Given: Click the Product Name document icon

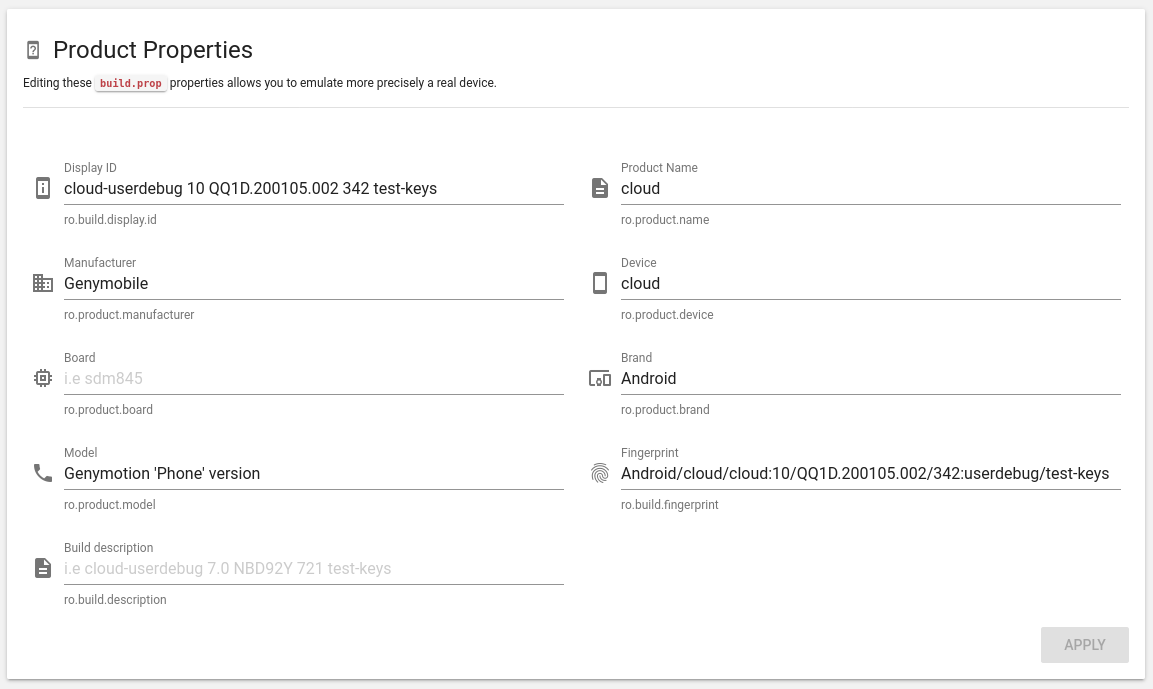Looking at the screenshot, I should (x=600, y=188).
